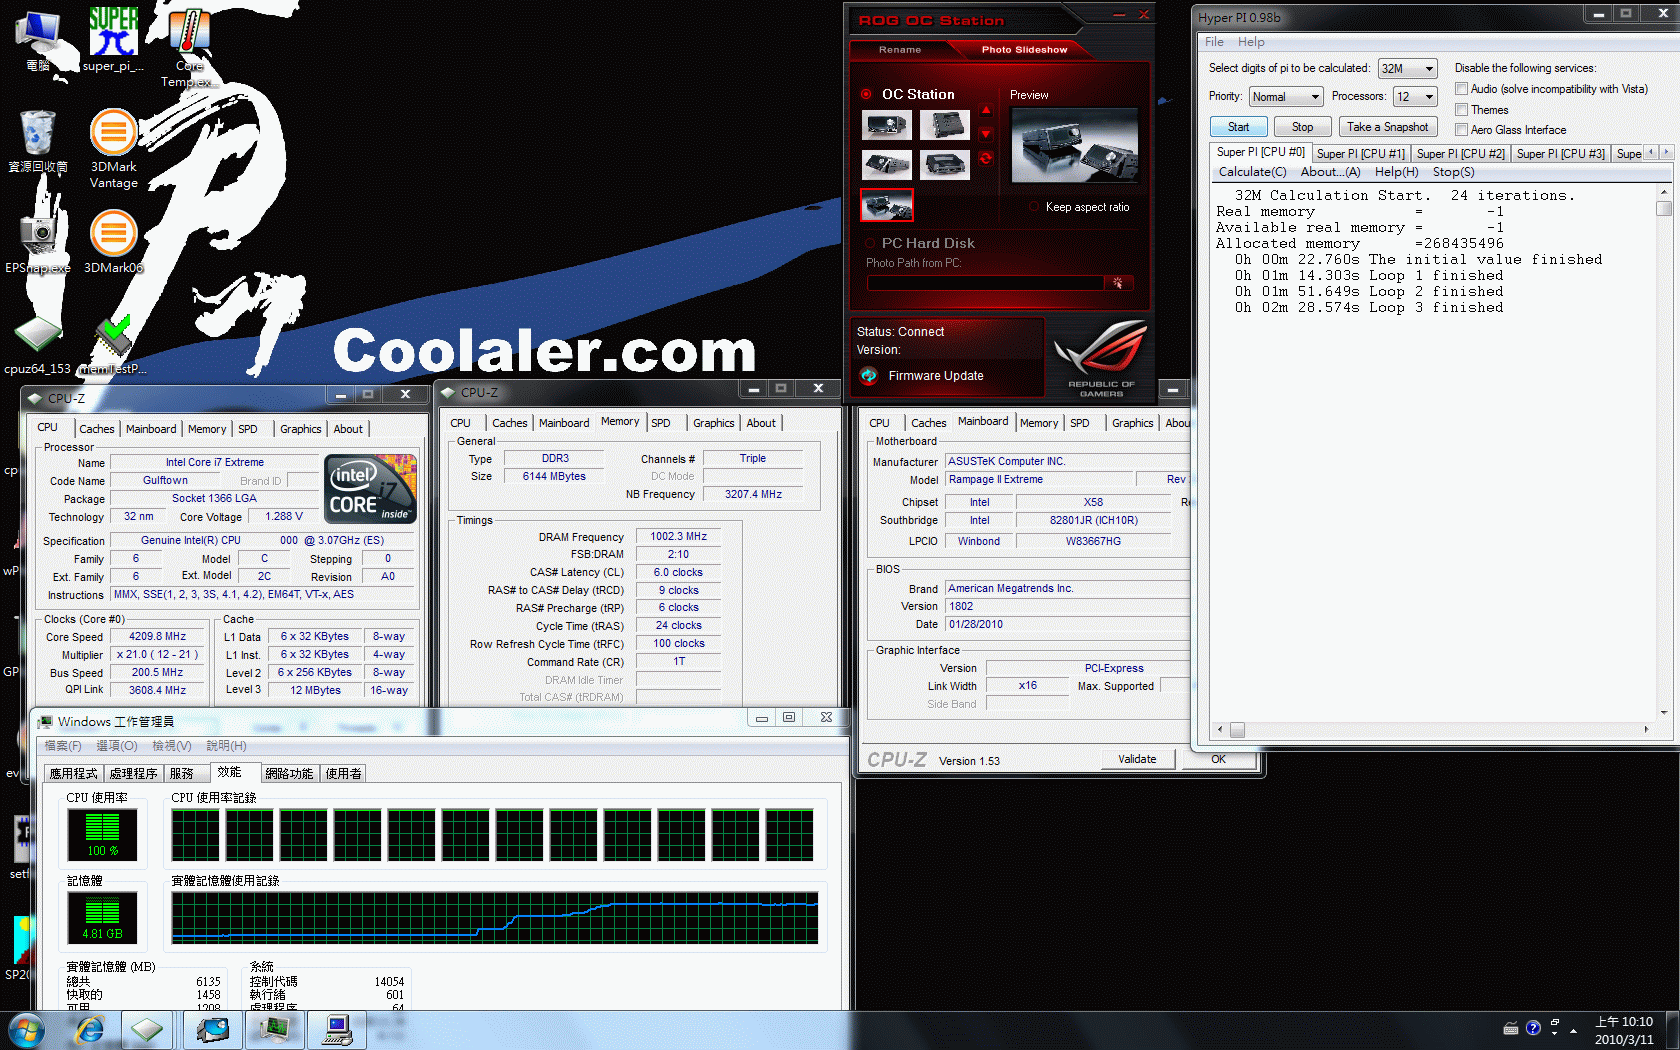
Task: Open the Priority Normal dropdown
Action: tap(1286, 97)
